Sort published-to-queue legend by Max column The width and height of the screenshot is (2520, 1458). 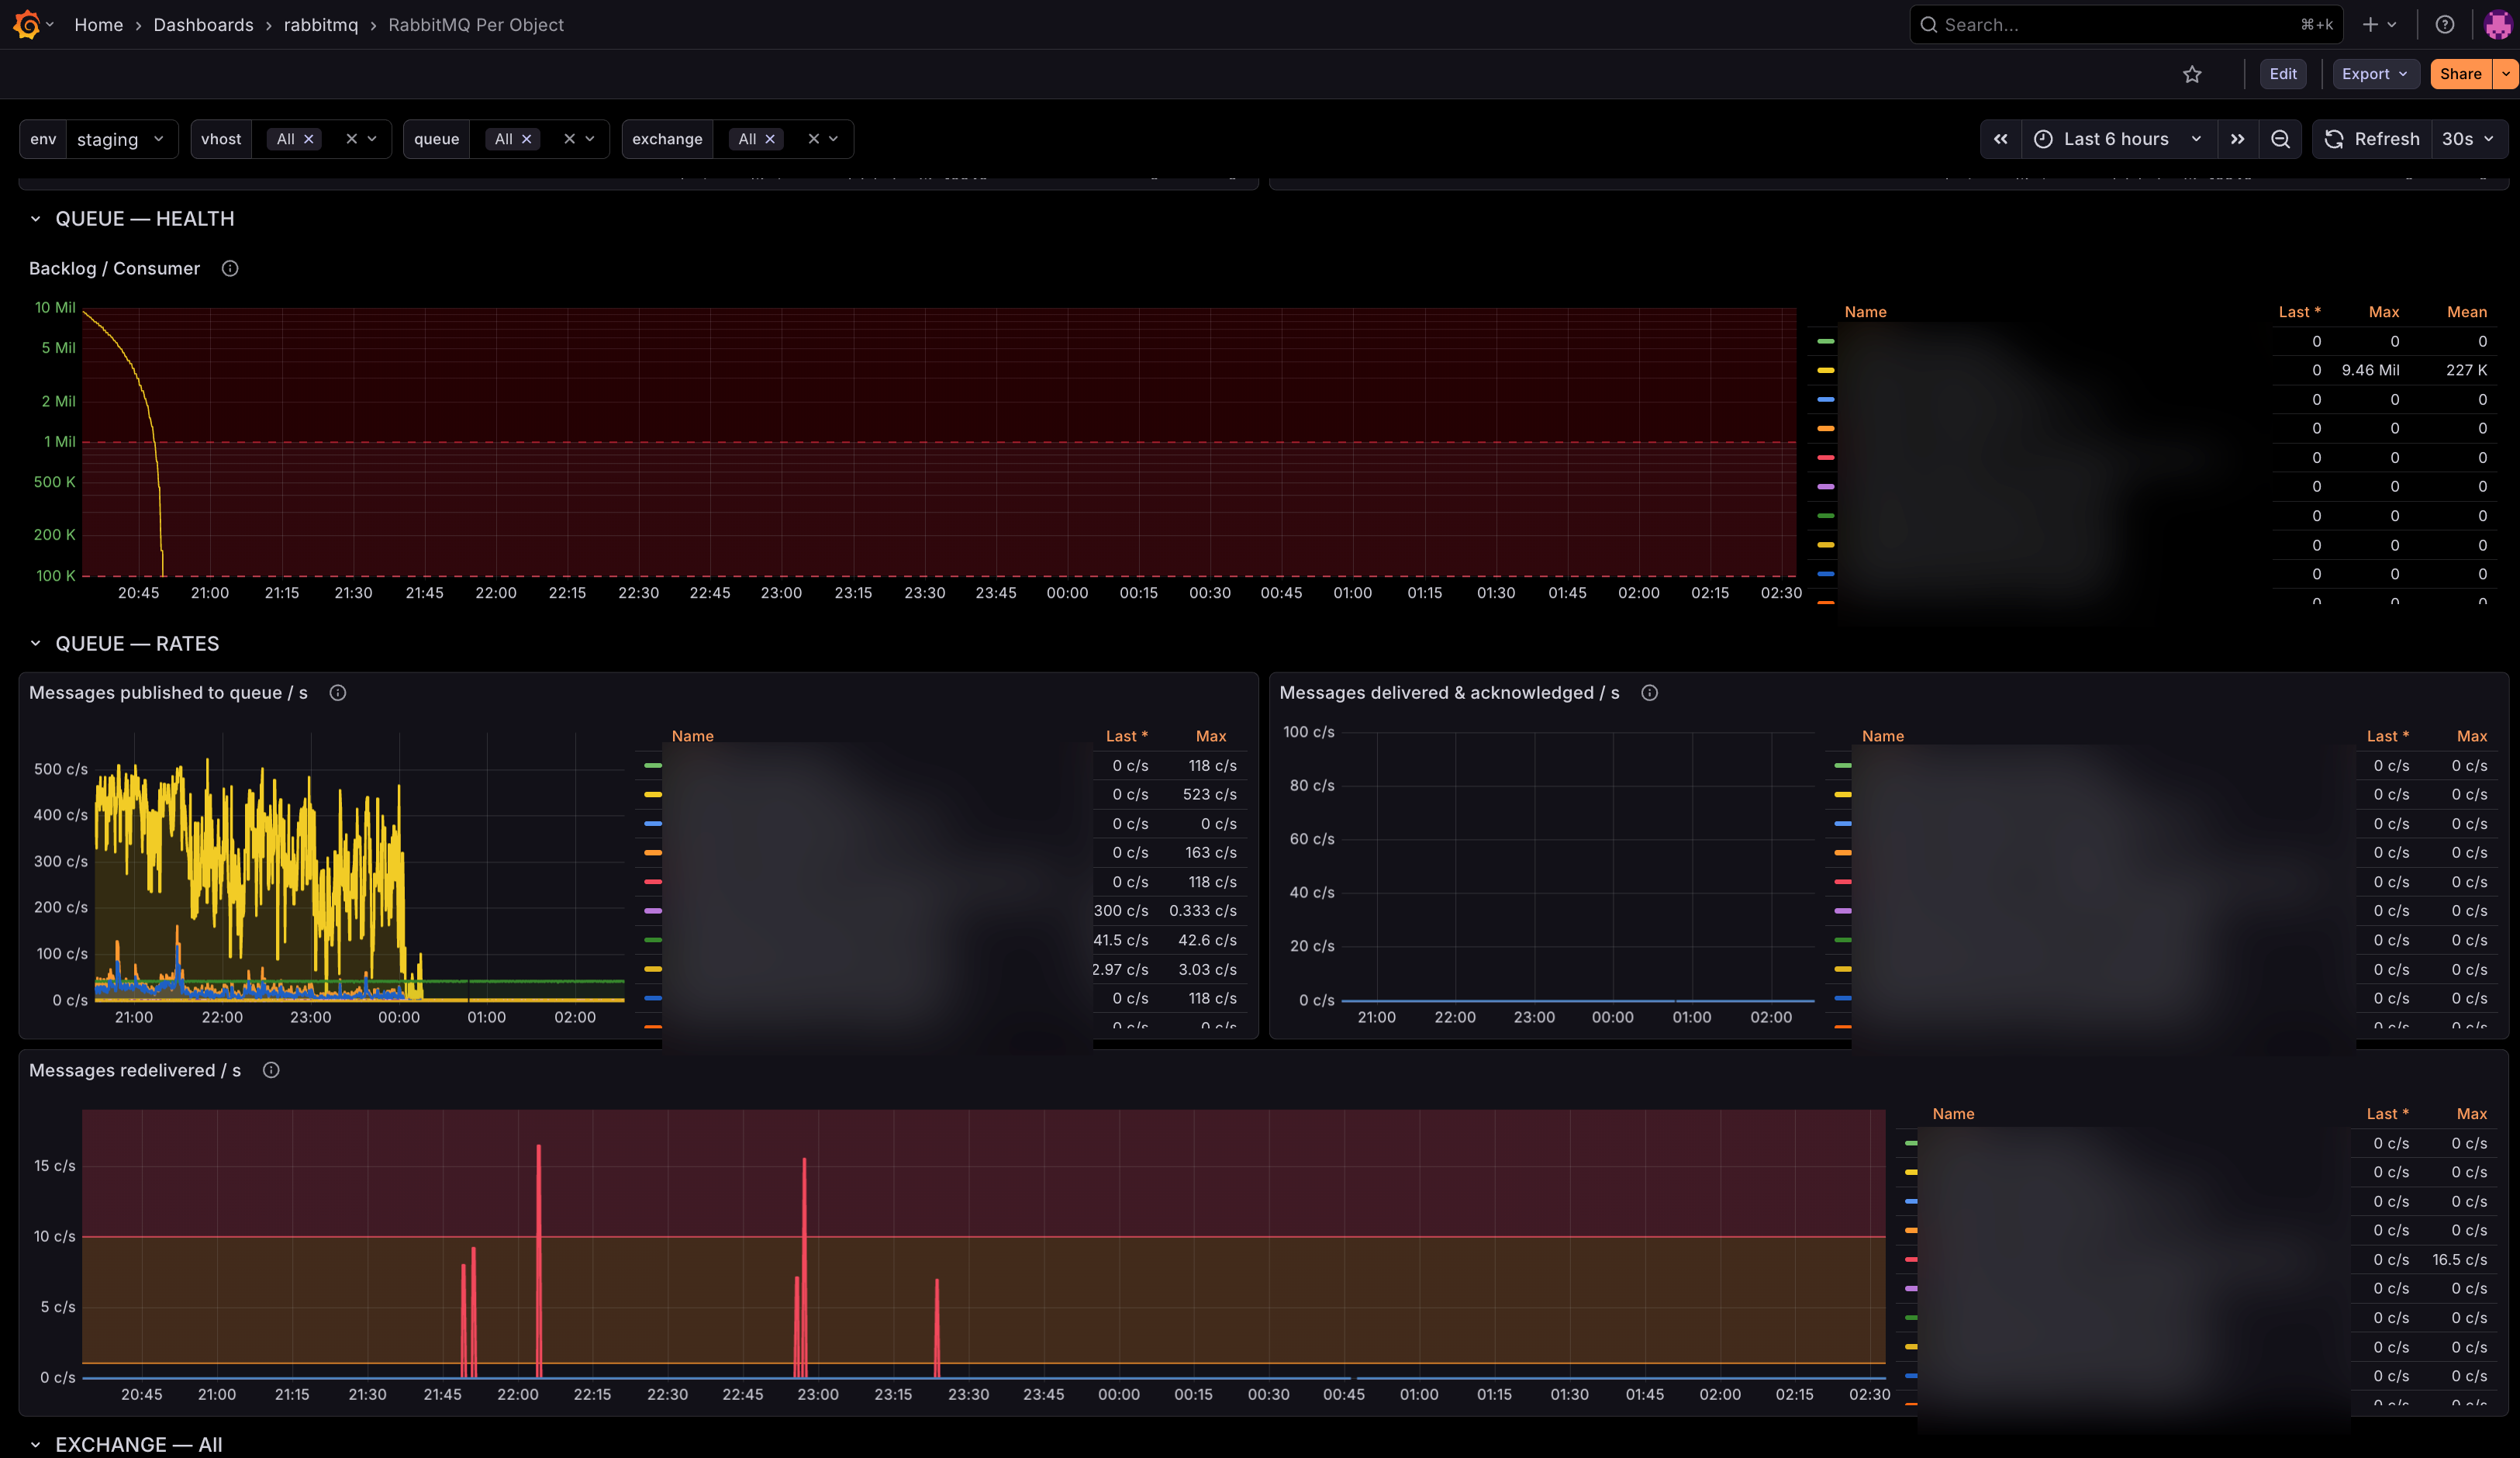pyautogui.click(x=1211, y=736)
